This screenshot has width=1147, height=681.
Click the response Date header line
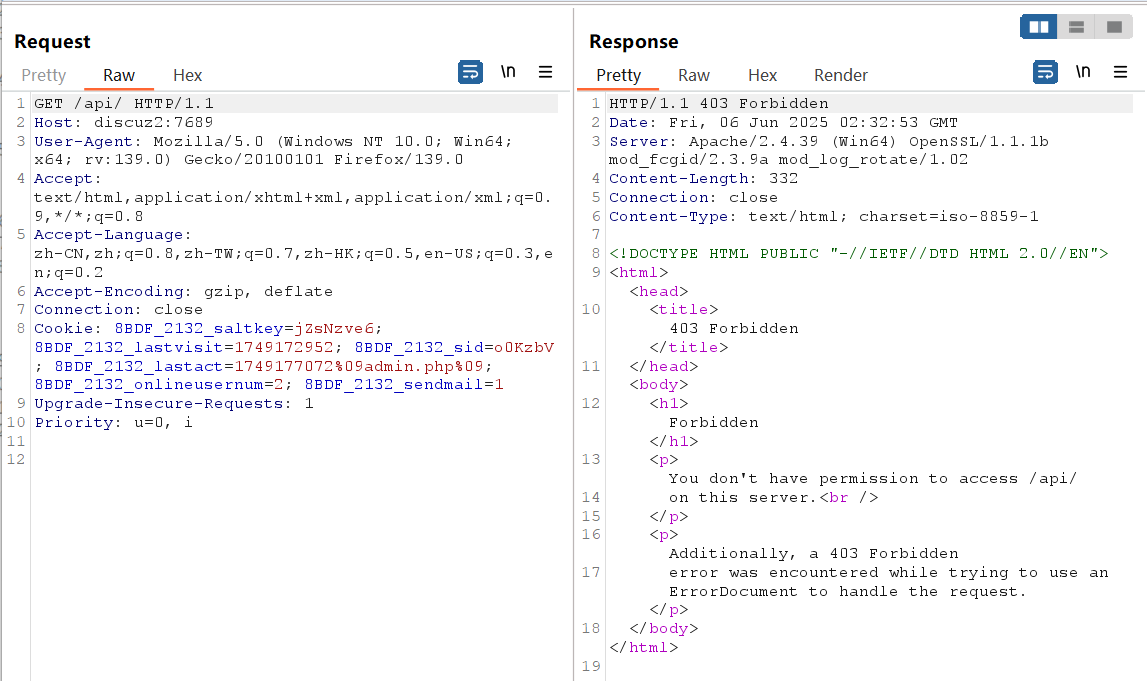click(x=783, y=122)
